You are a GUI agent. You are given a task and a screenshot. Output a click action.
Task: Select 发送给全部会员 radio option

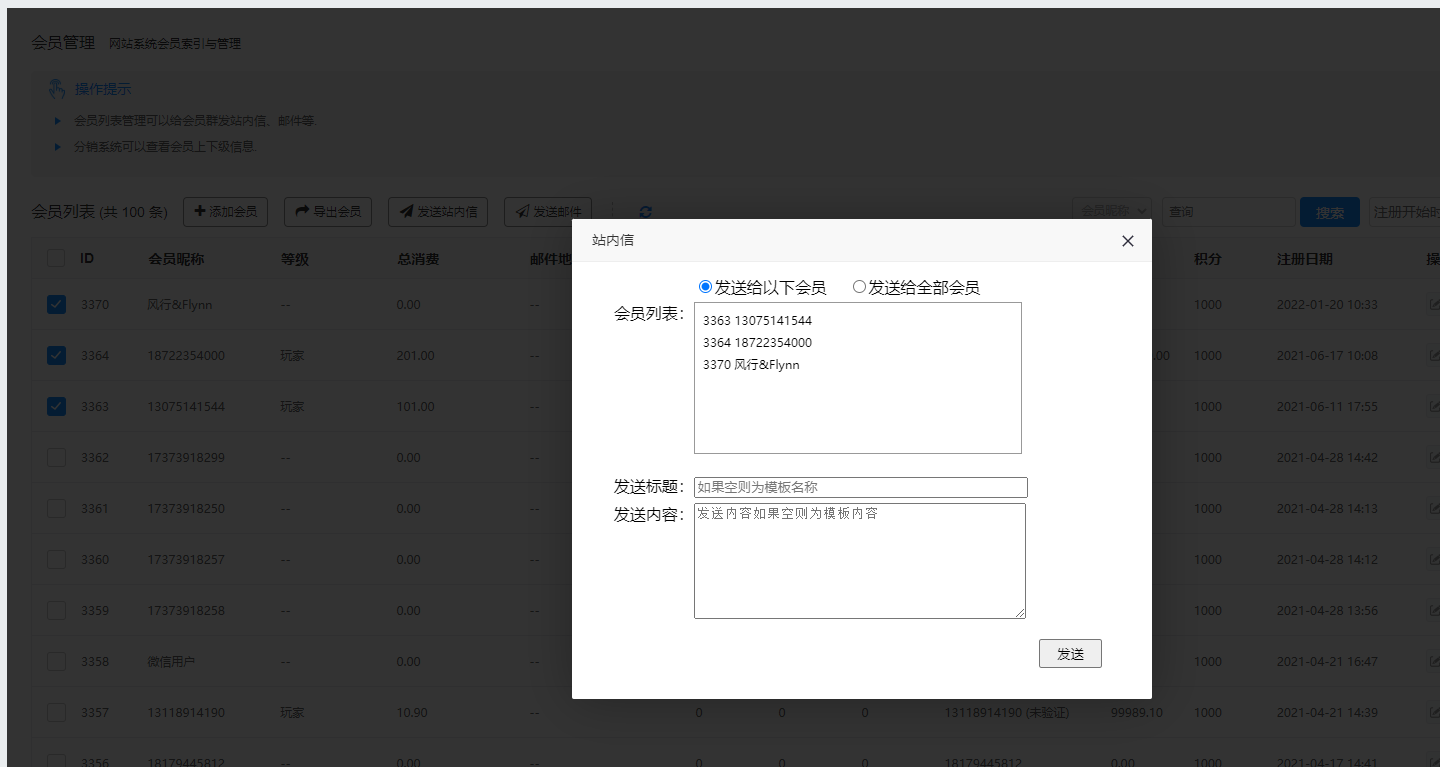pos(859,287)
